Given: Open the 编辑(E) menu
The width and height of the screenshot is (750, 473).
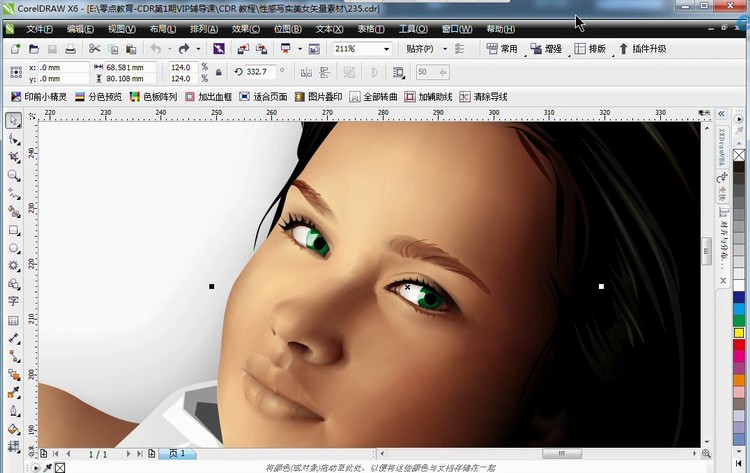Looking at the screenshot, I should click(80, 29).
